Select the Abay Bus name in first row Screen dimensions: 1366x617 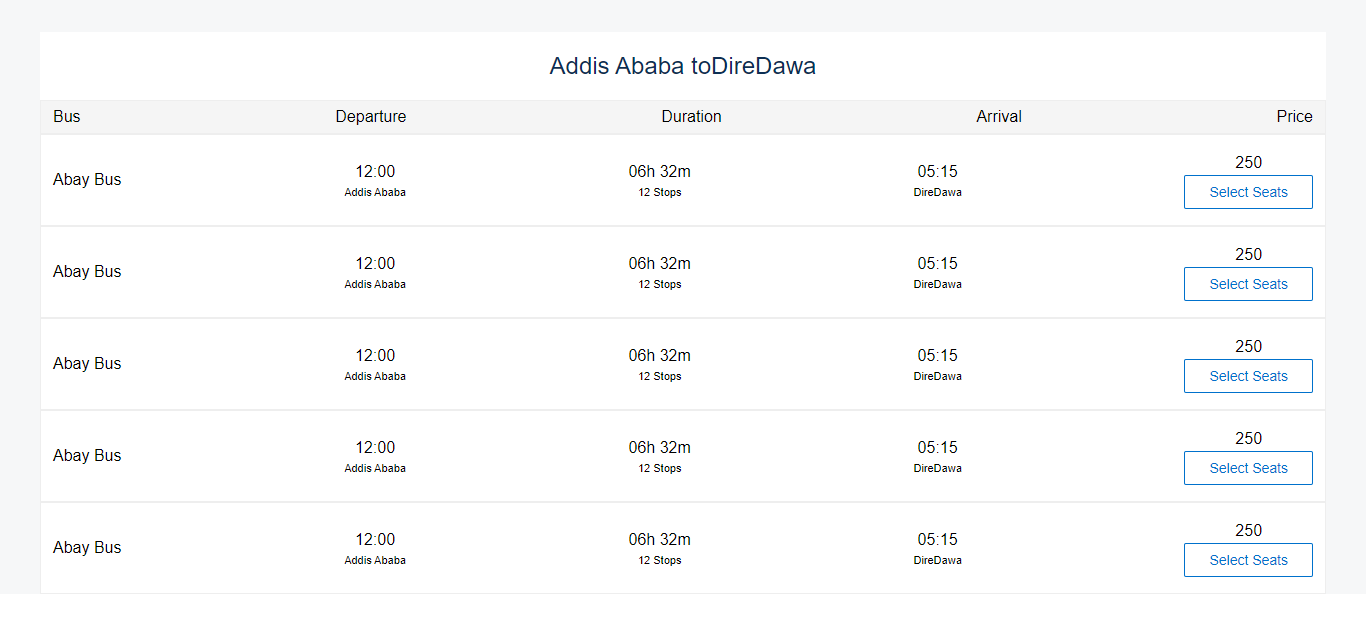point(87,180)
